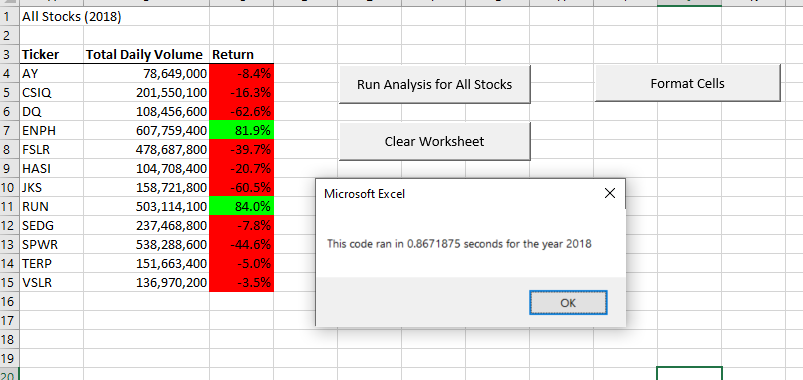
Task: Confirm the dialog with OK
Action: [568, 303]
